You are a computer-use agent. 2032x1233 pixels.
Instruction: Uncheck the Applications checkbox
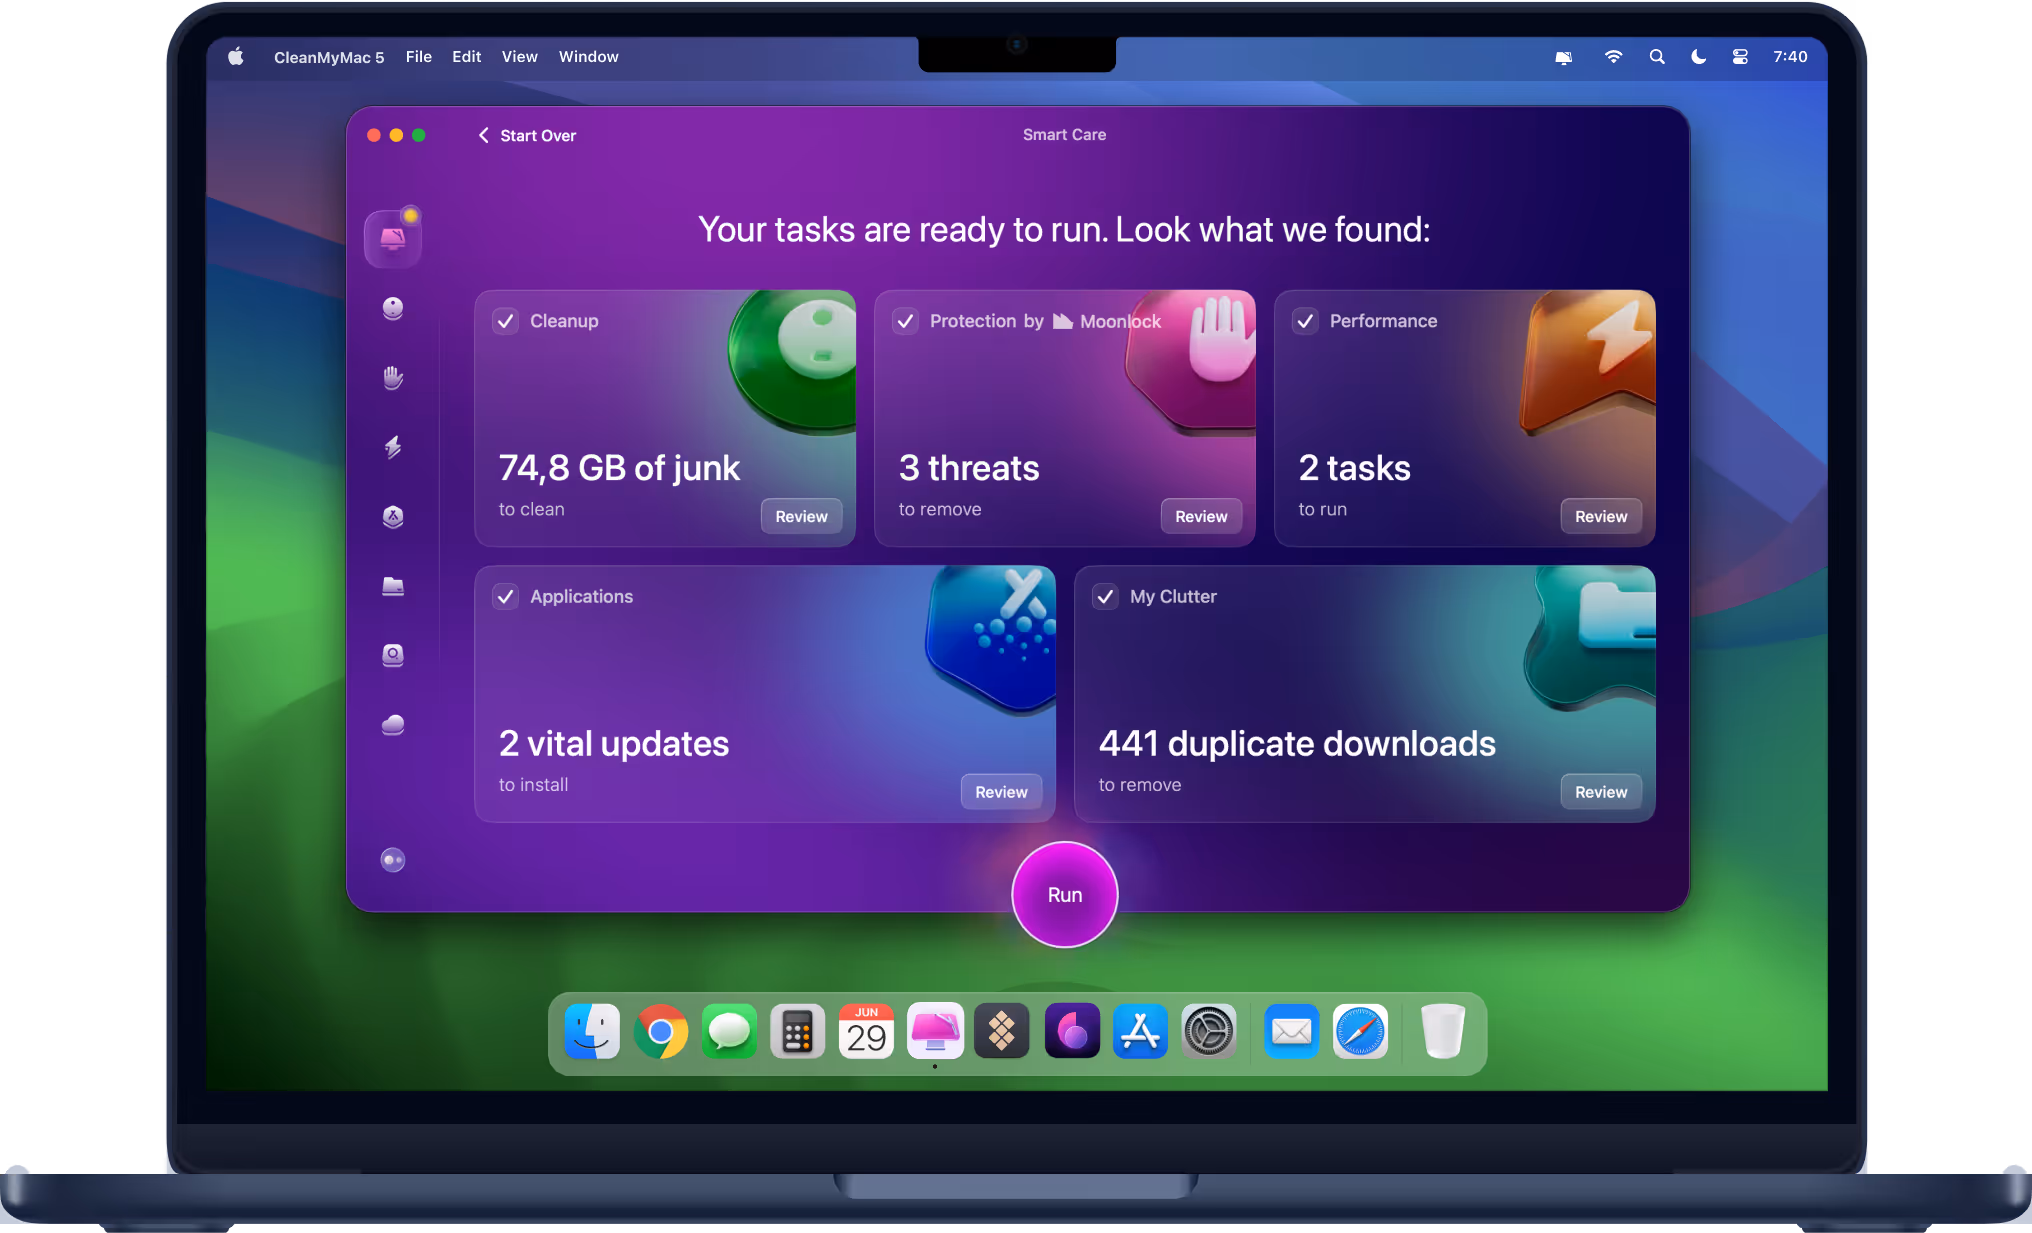[x=506, y=597]
